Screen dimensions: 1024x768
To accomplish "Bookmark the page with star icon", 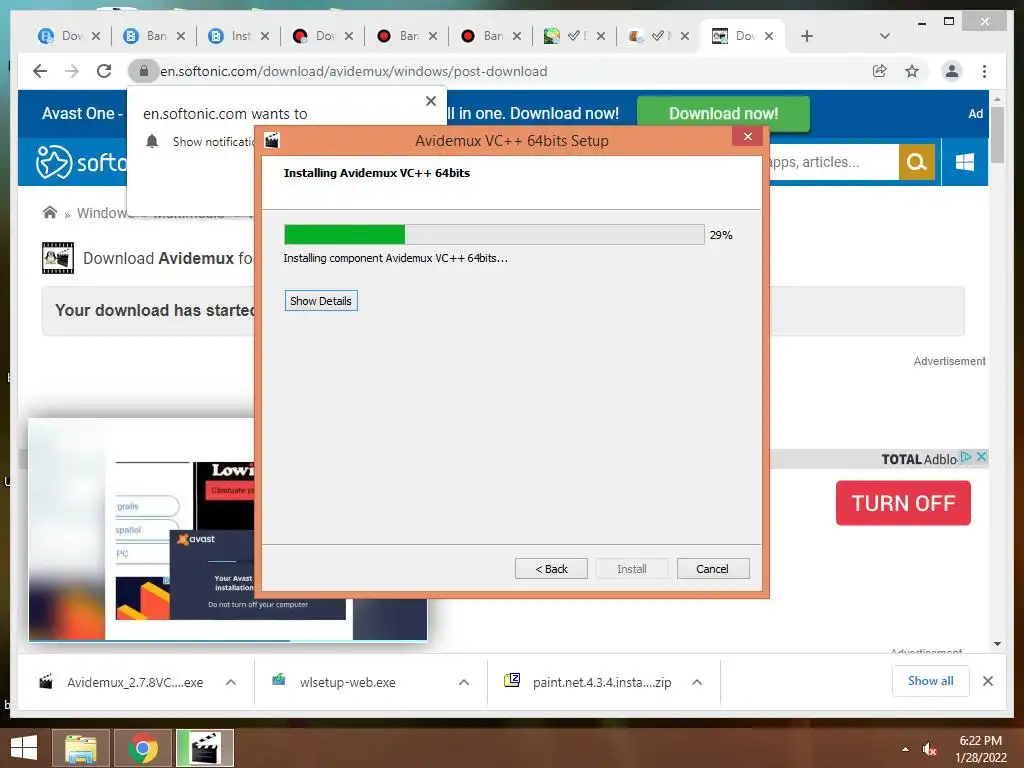I will (x=912, y=71).
